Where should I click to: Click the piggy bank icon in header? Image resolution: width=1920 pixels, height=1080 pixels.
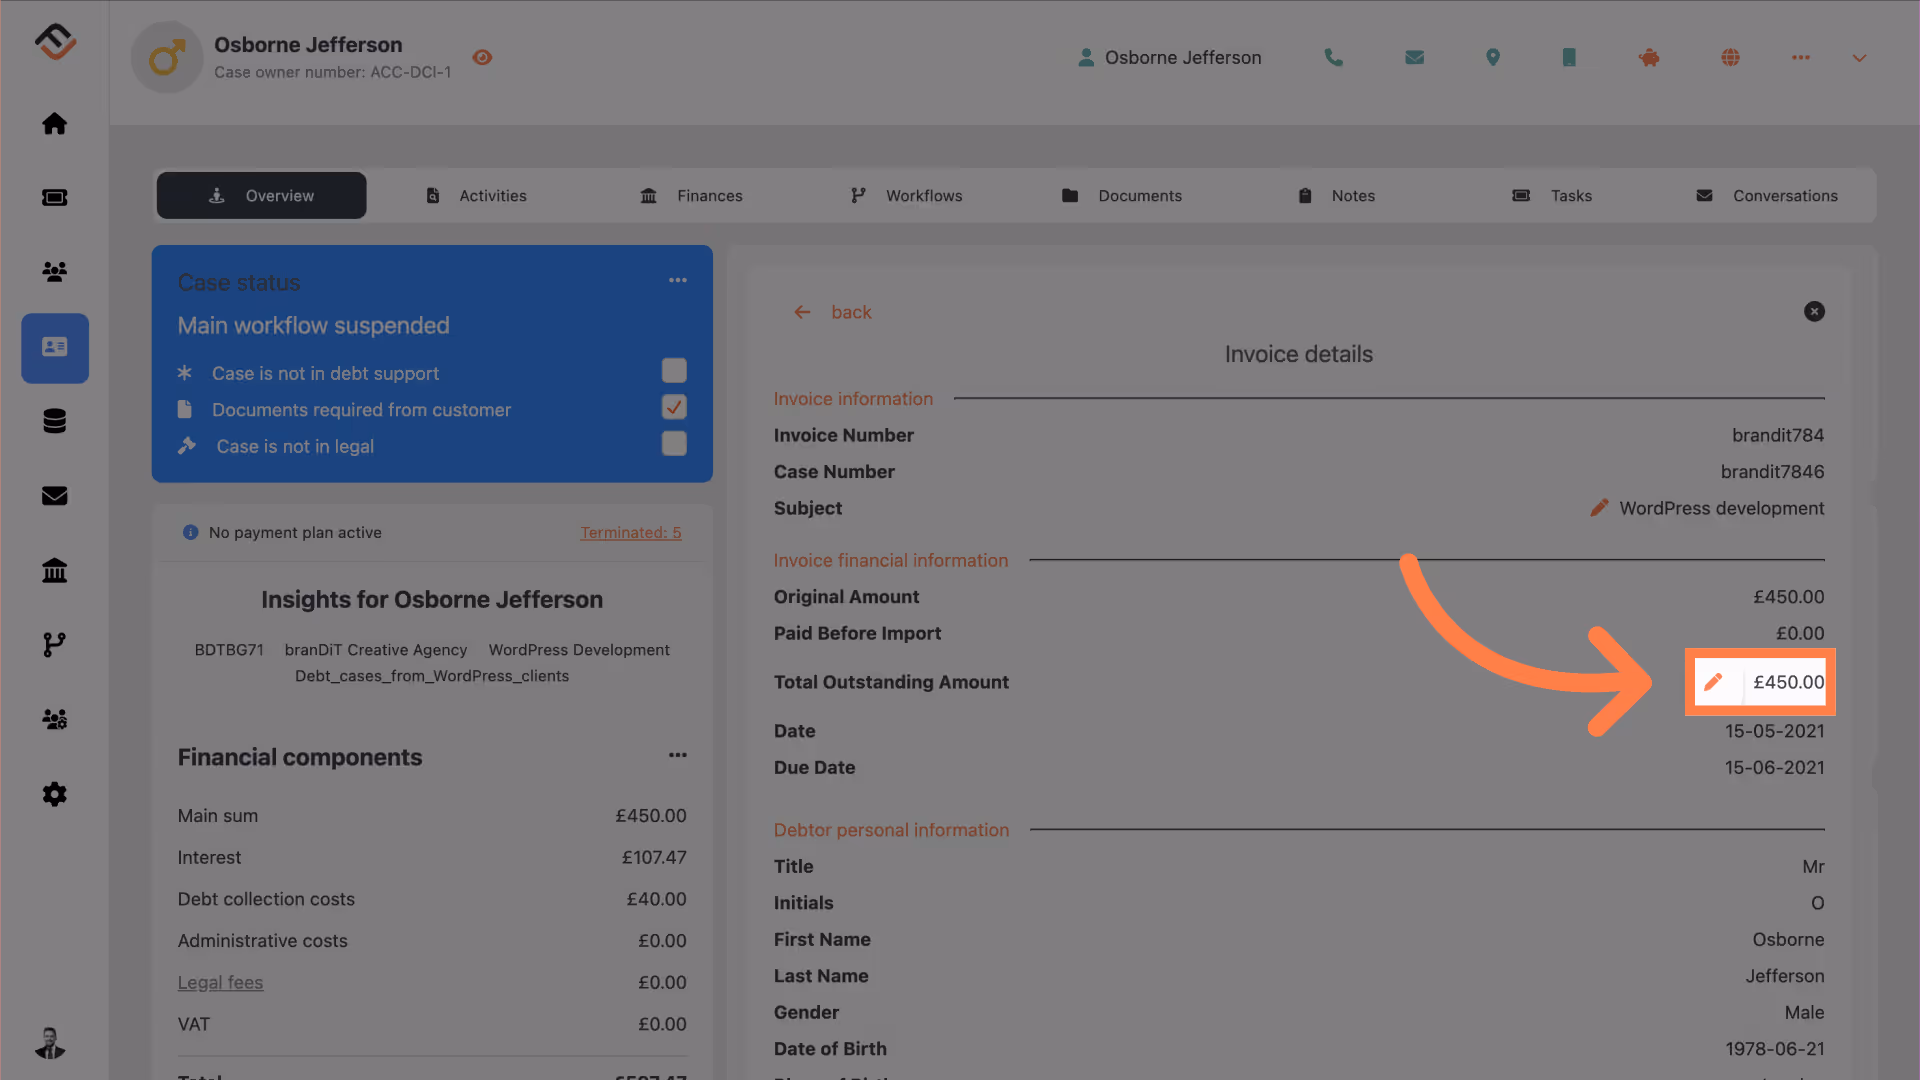point(1649,58)
